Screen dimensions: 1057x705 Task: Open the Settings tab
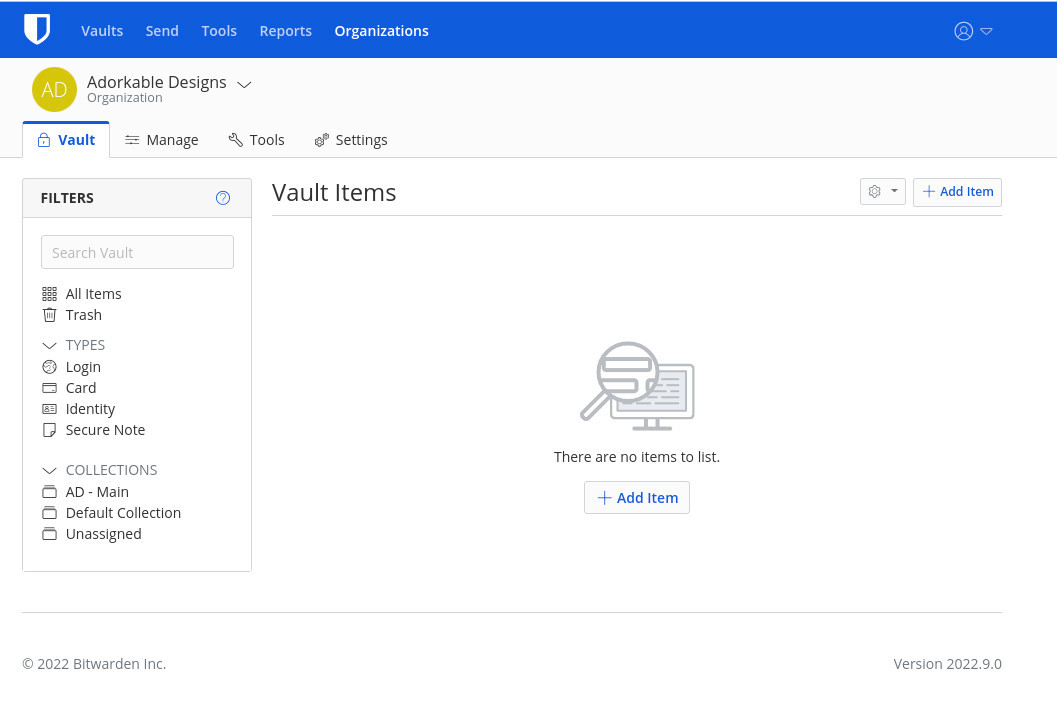pos(351,140)
